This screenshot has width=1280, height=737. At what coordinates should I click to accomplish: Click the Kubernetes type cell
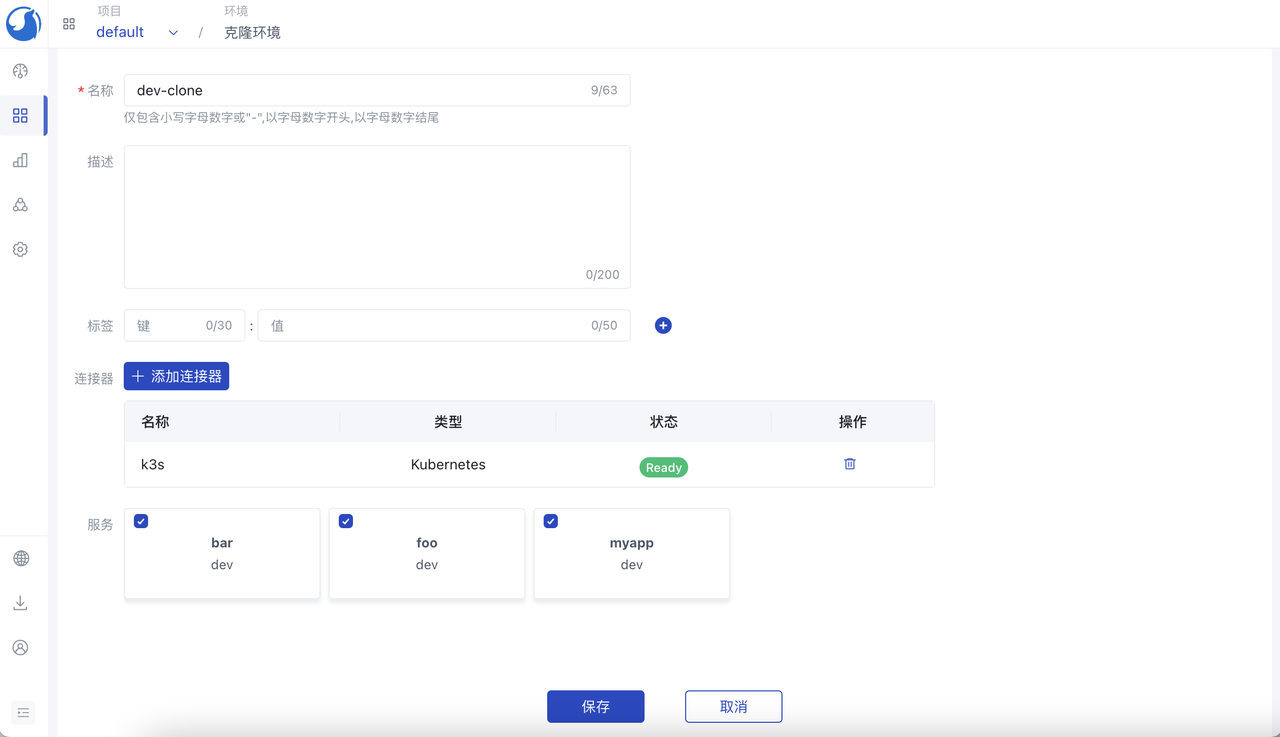coord(448,465)
